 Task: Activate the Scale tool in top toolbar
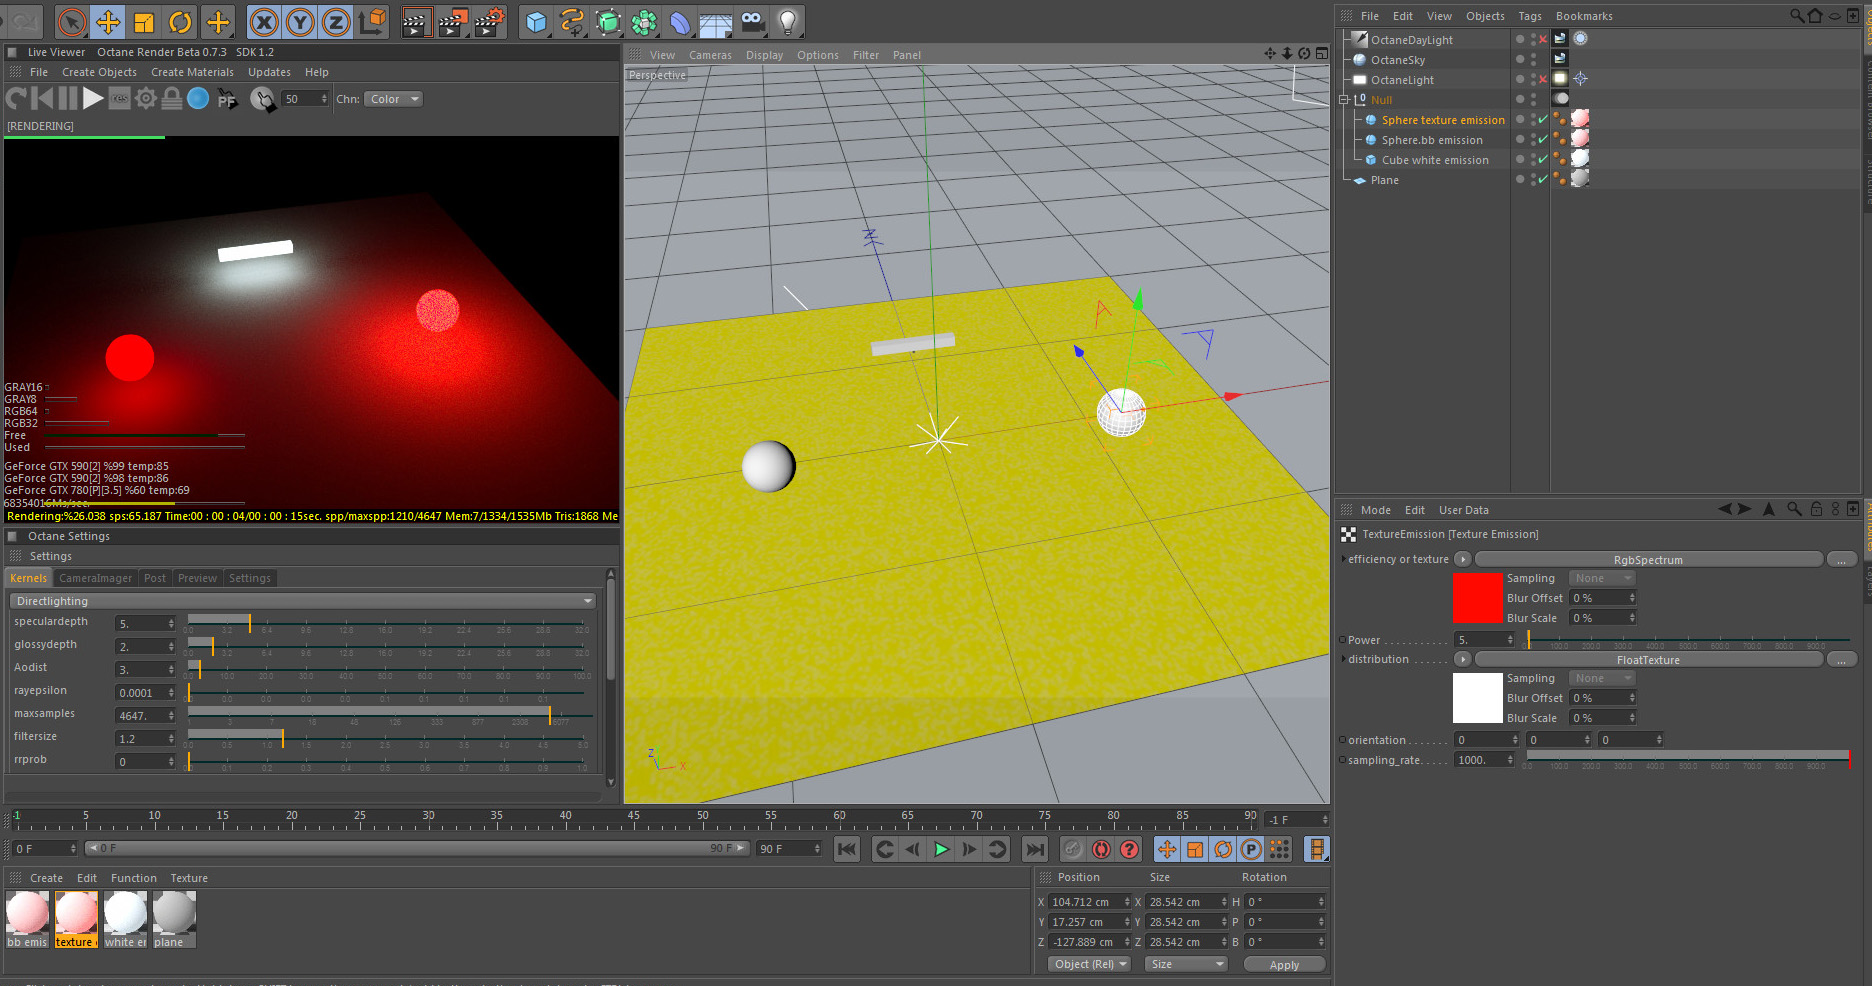tap(144, 21)
